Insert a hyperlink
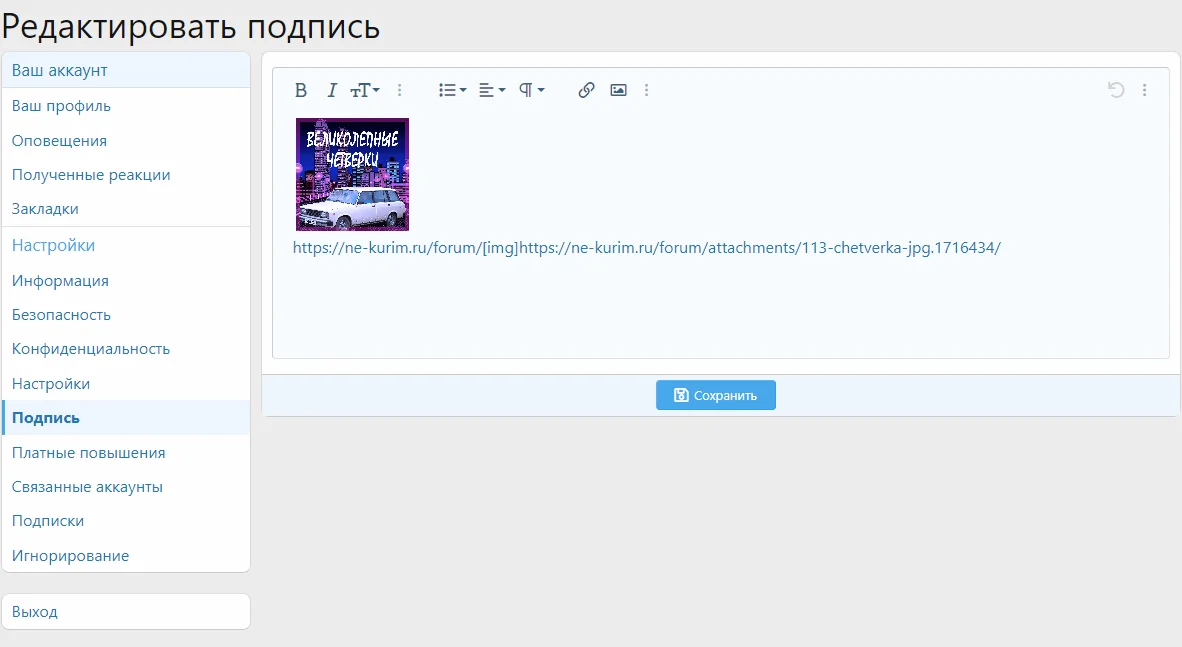Image resolution: width=1182 pixels, height=647 pixels. click(x=586, y=89)
